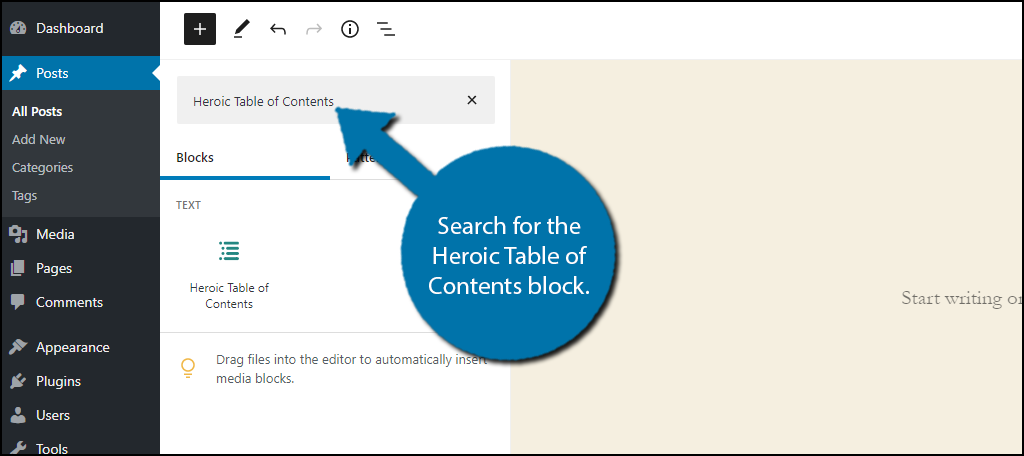Click the Heroic Table of Contents search field

coord(336,100)
